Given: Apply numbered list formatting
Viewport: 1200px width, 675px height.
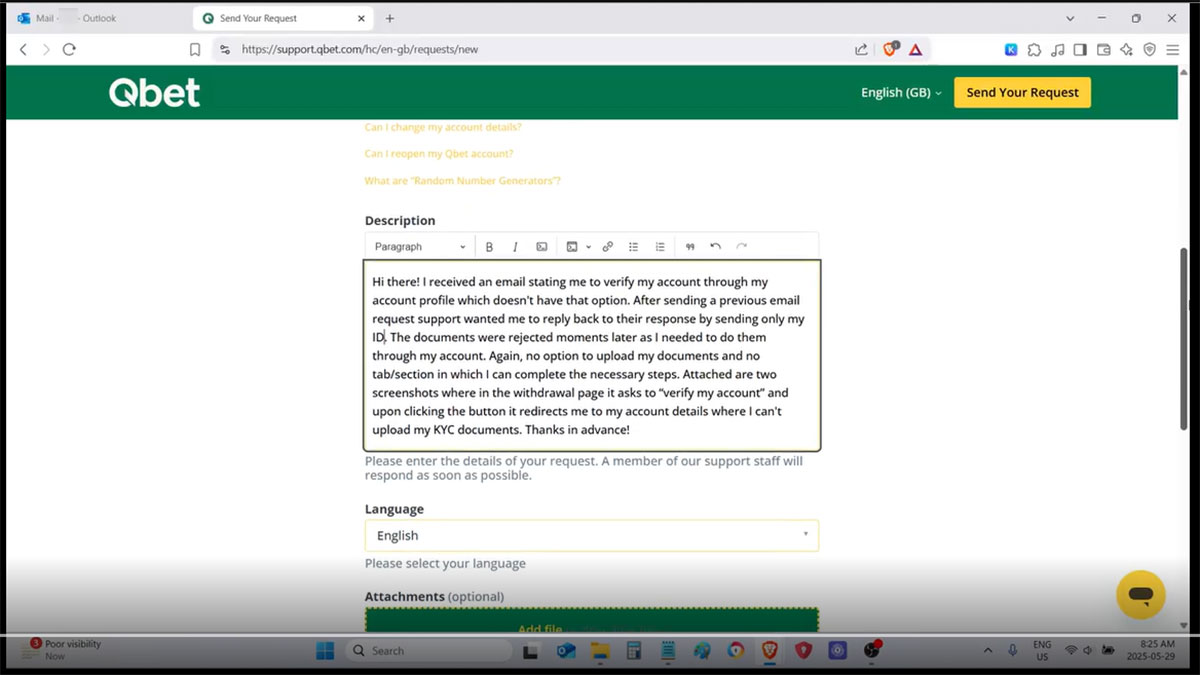Looking at the screenshot, I should 660,247.
